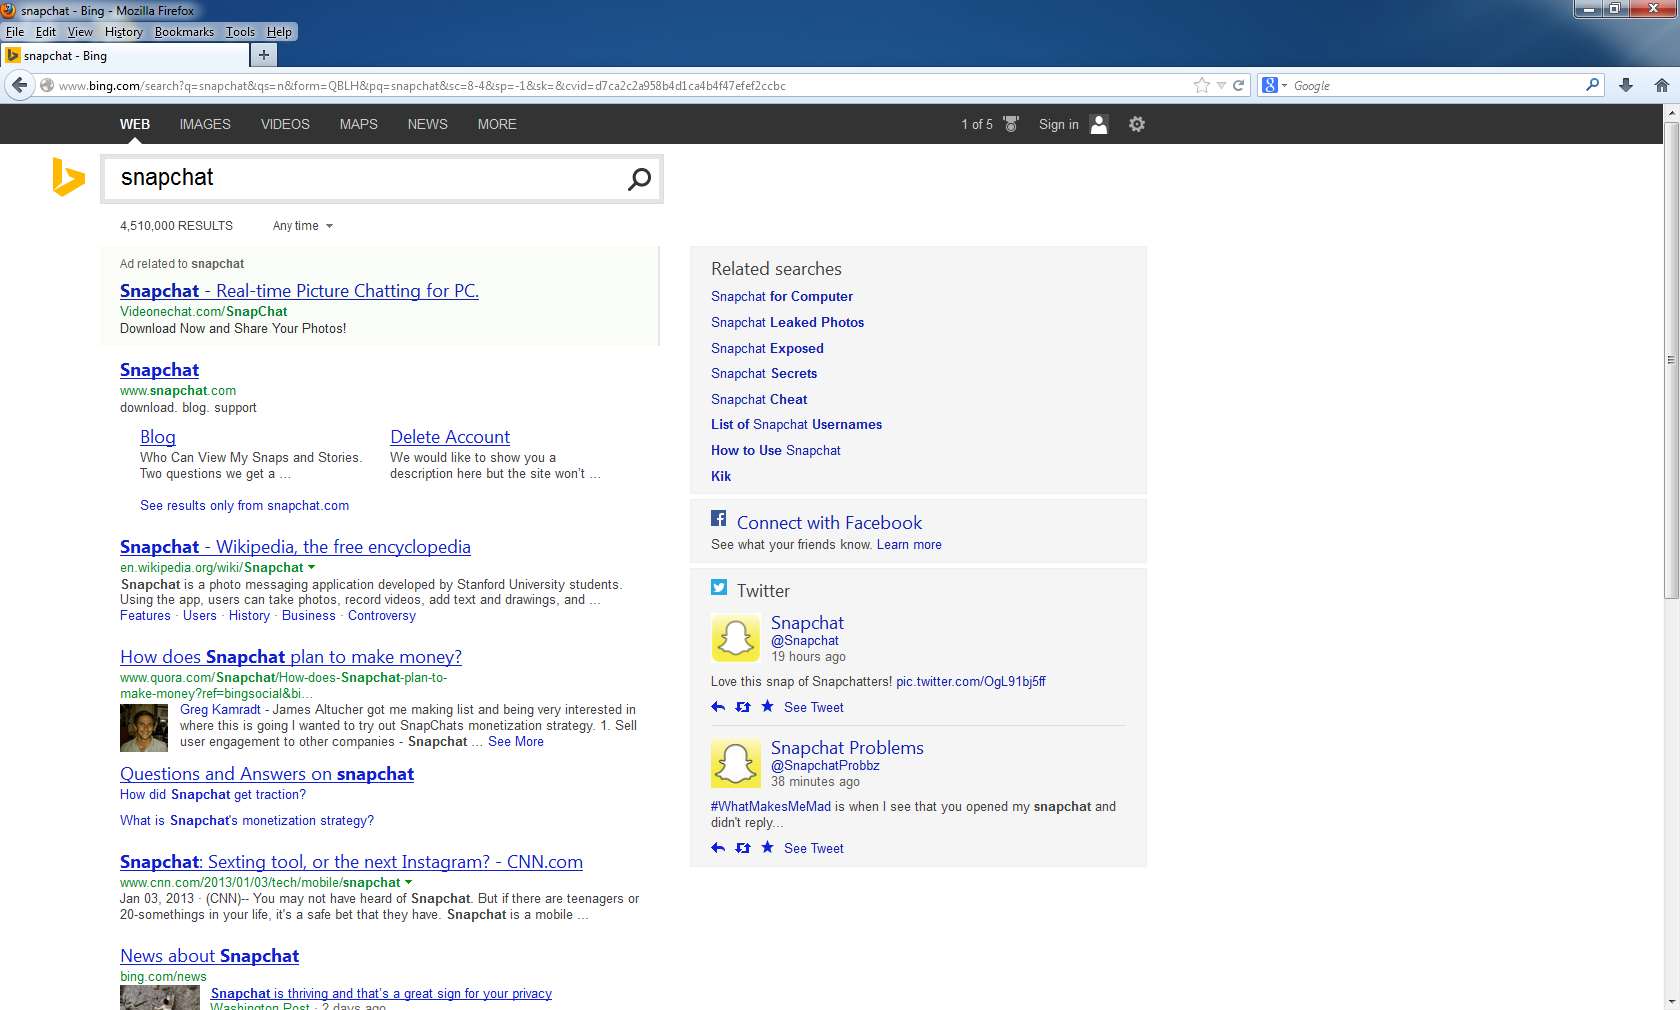Click the Facebook logo icon
This screenshot has width=1680, height=1010.
(718, 518)
